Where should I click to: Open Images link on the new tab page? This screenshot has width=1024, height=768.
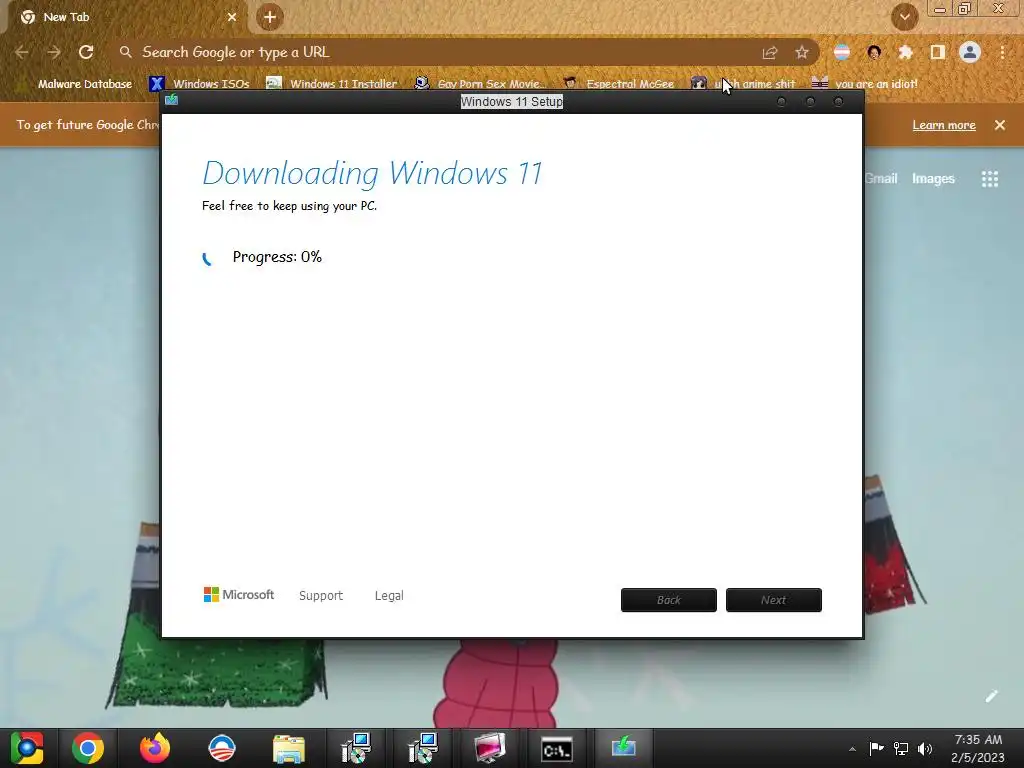click(933, 178)
